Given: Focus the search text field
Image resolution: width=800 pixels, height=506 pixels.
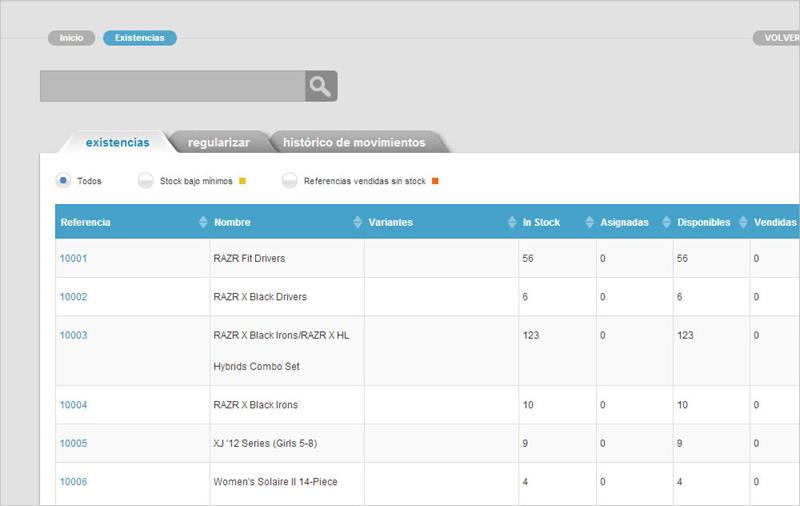Looking at the screenshot, I should (172, 86).
